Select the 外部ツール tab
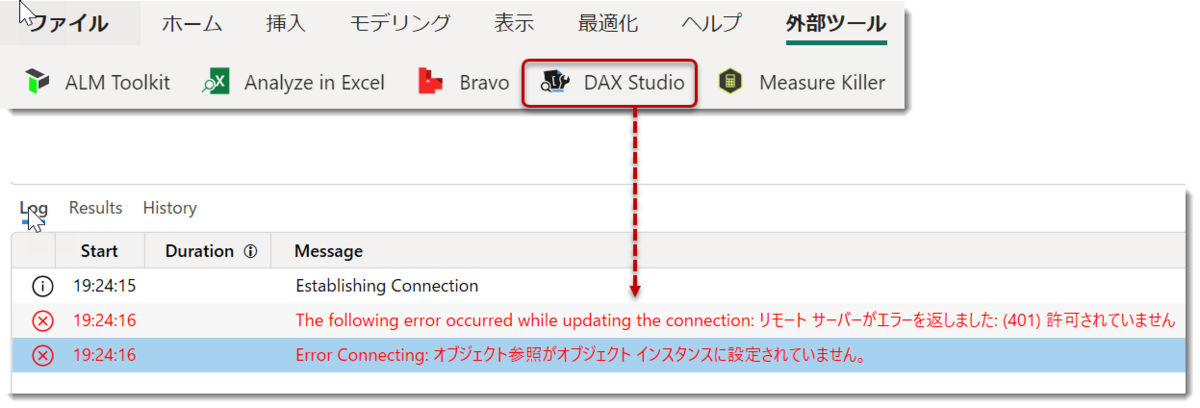This screenshot has width=1200, height=408. 836,24
